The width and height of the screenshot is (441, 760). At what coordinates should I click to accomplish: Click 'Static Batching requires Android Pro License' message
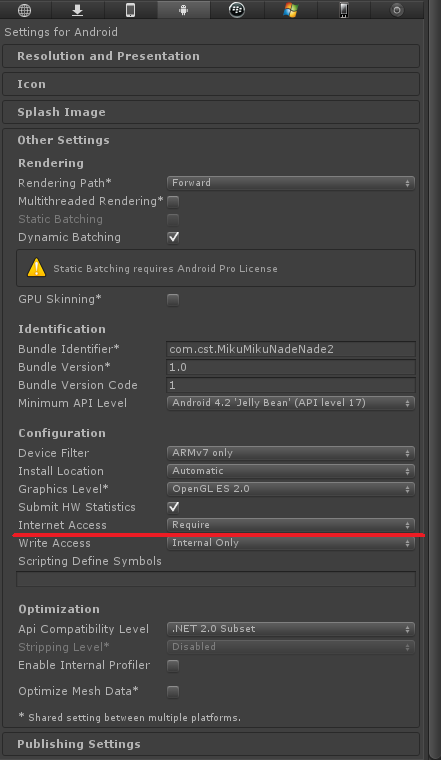tap(165, 269)
